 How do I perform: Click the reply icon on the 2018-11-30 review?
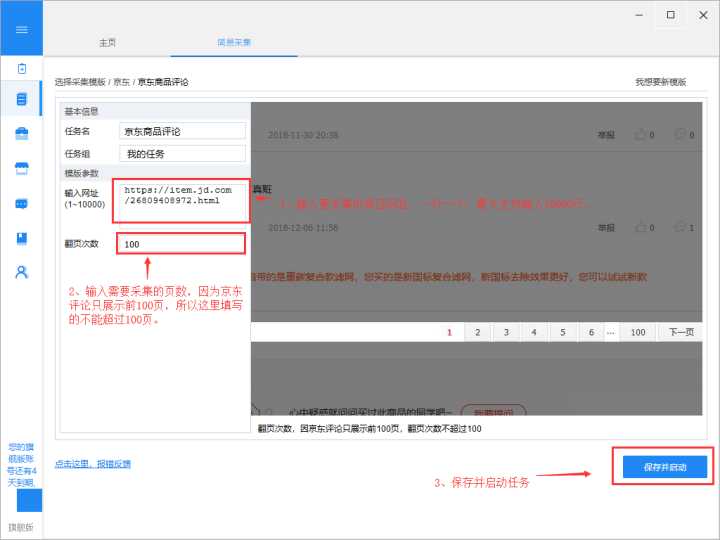(x=680, y=135)
